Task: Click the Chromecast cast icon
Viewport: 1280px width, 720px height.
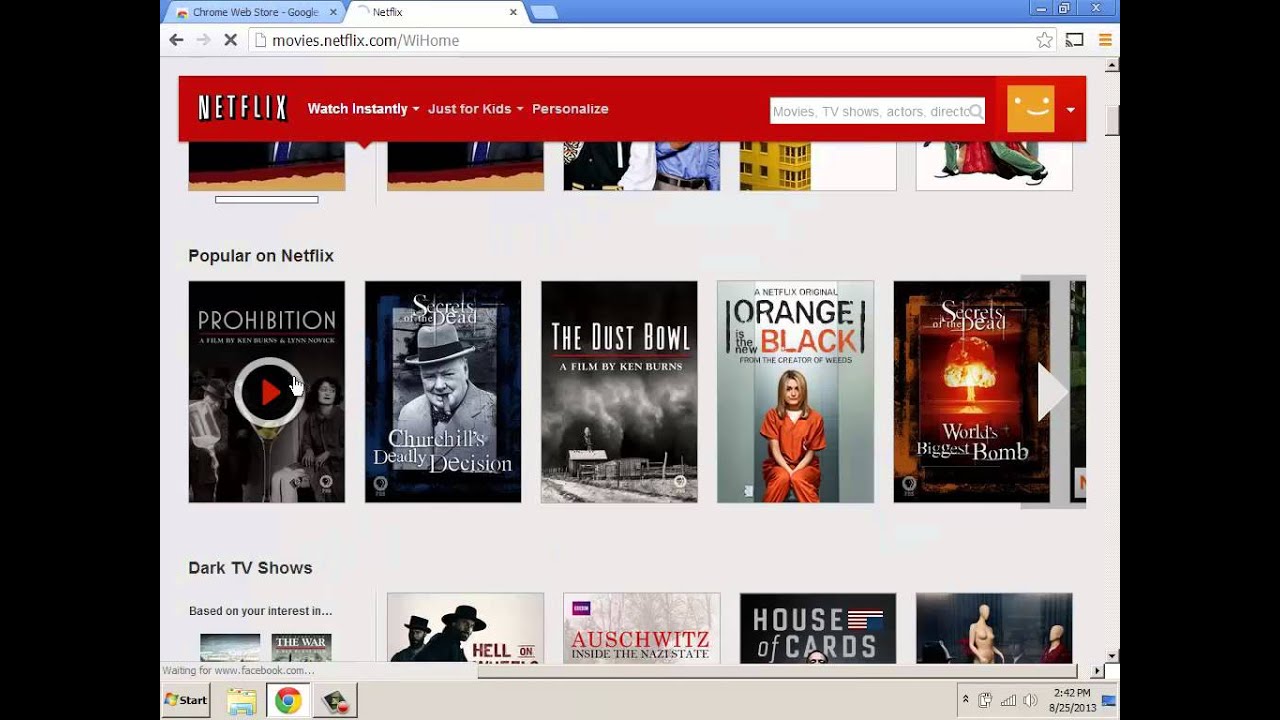Action: tap(1075, 40)
